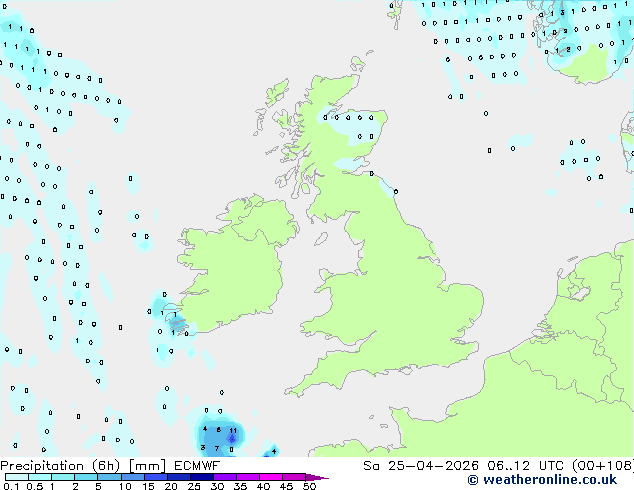Click the 45 to 50 mm legend swatch
Screen dimensions: 634x490
294,477
